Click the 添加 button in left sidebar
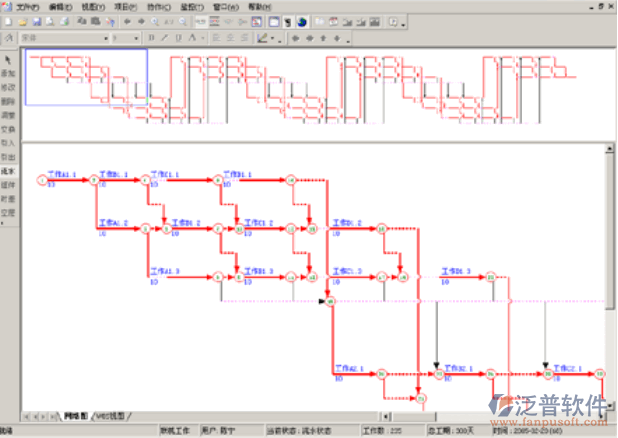Image resolution: width=618 pixels, height=438 pixels. pyautogui.click(x=8, y=74)
